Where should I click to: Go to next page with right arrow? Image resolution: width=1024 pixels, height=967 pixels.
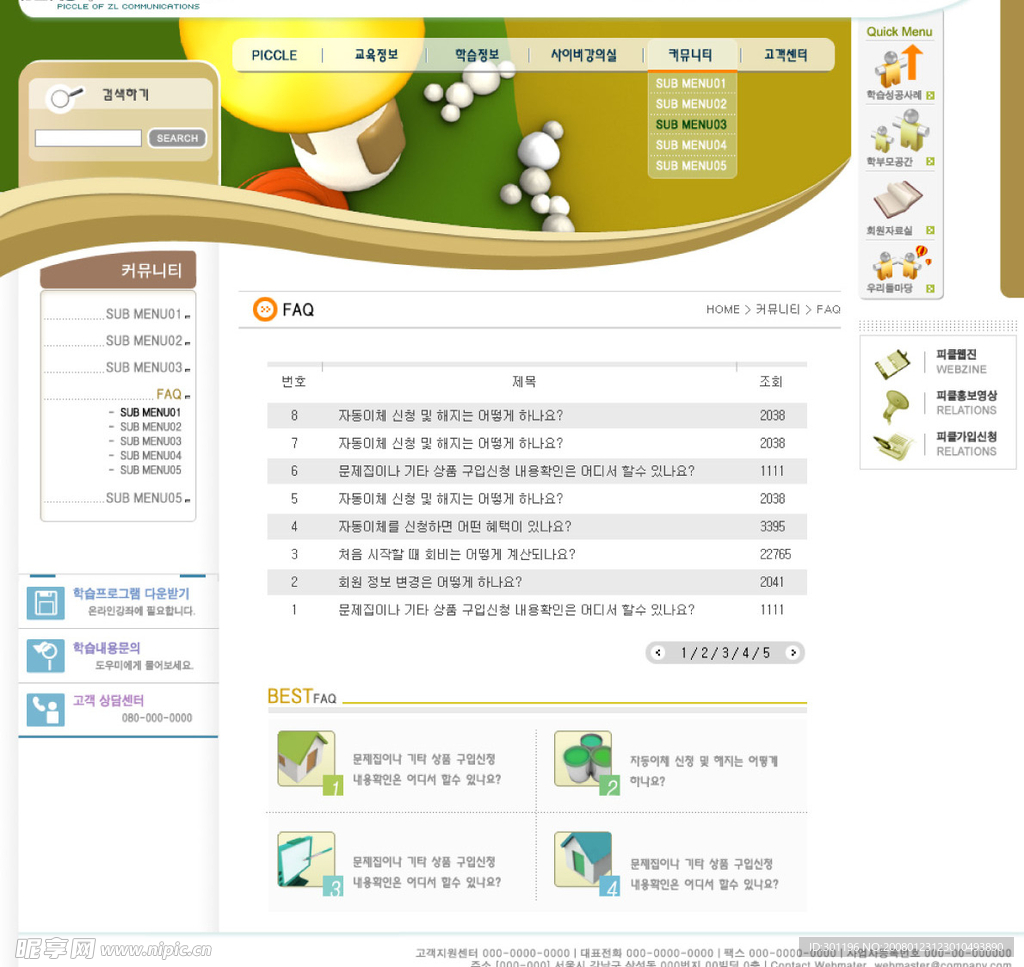793,652
